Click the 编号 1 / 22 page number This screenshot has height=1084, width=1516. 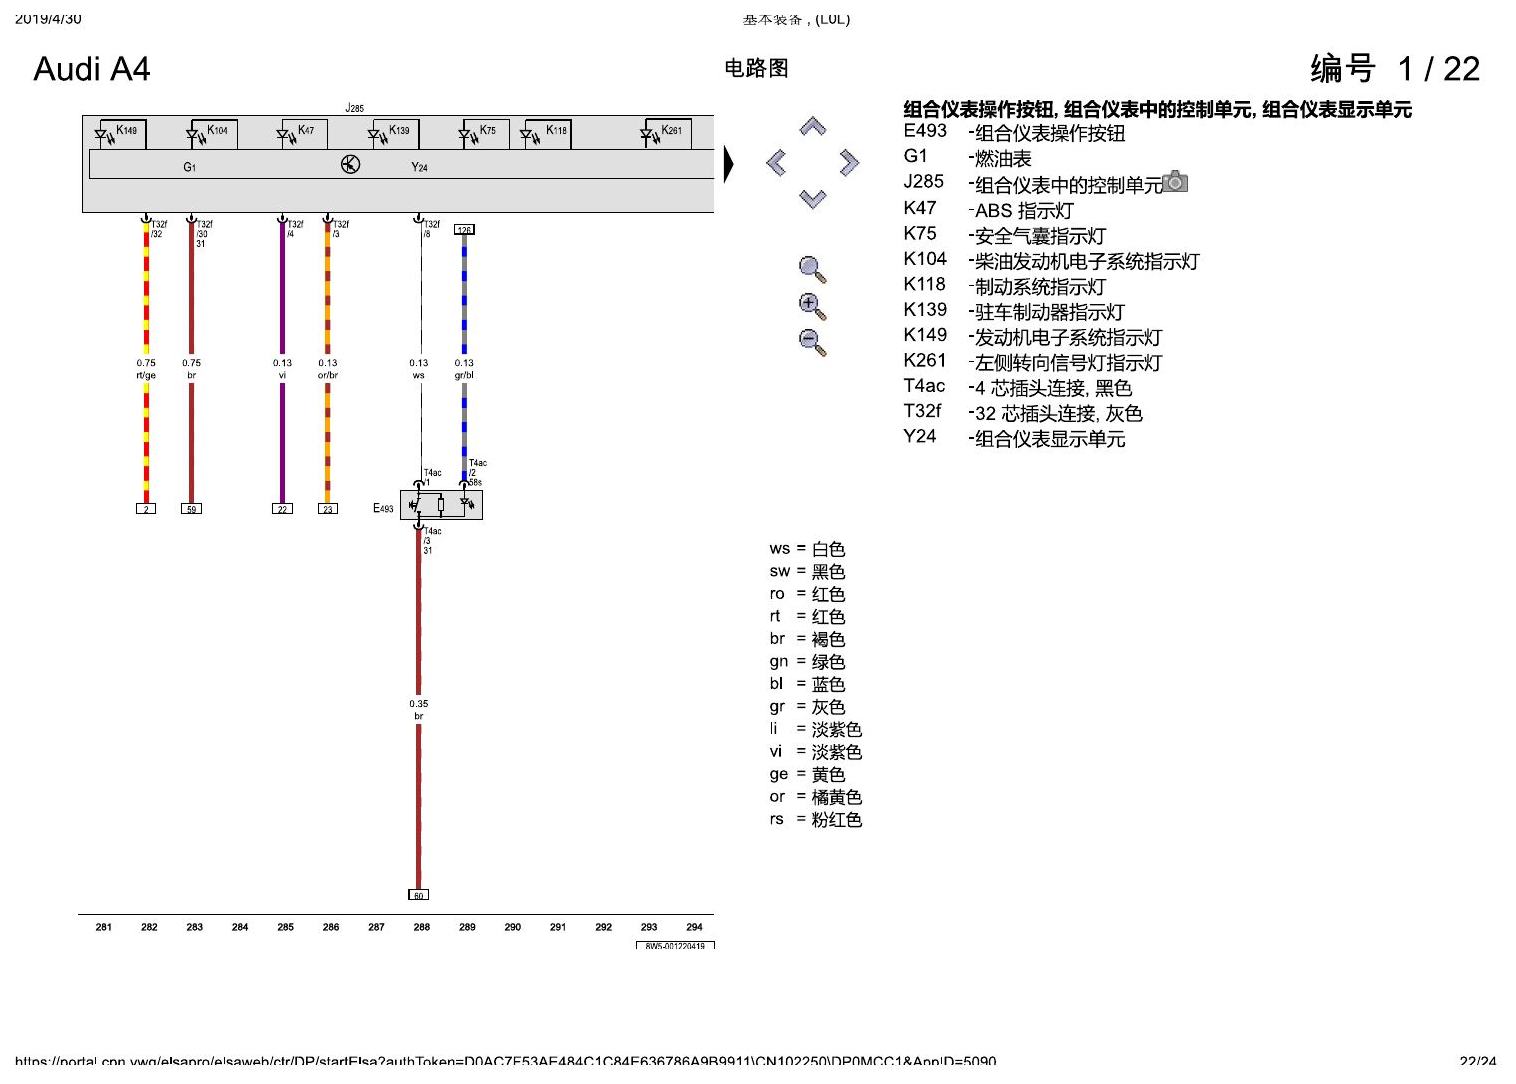tap(1395, 68)
